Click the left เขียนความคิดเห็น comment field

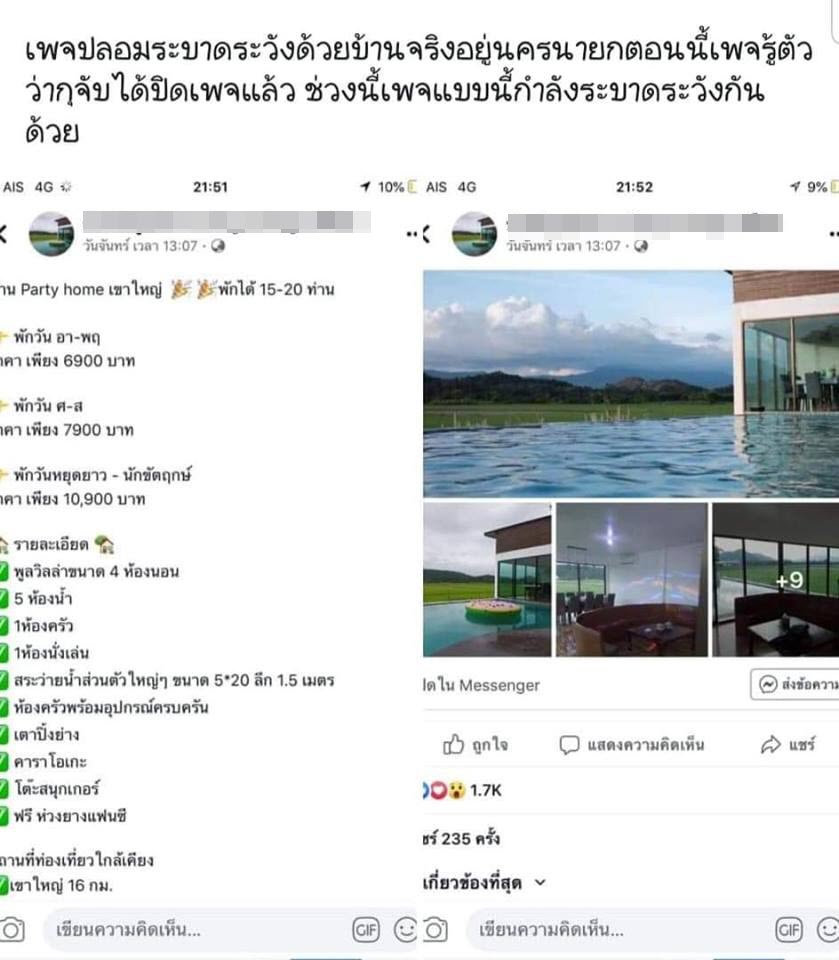point(196,930)
